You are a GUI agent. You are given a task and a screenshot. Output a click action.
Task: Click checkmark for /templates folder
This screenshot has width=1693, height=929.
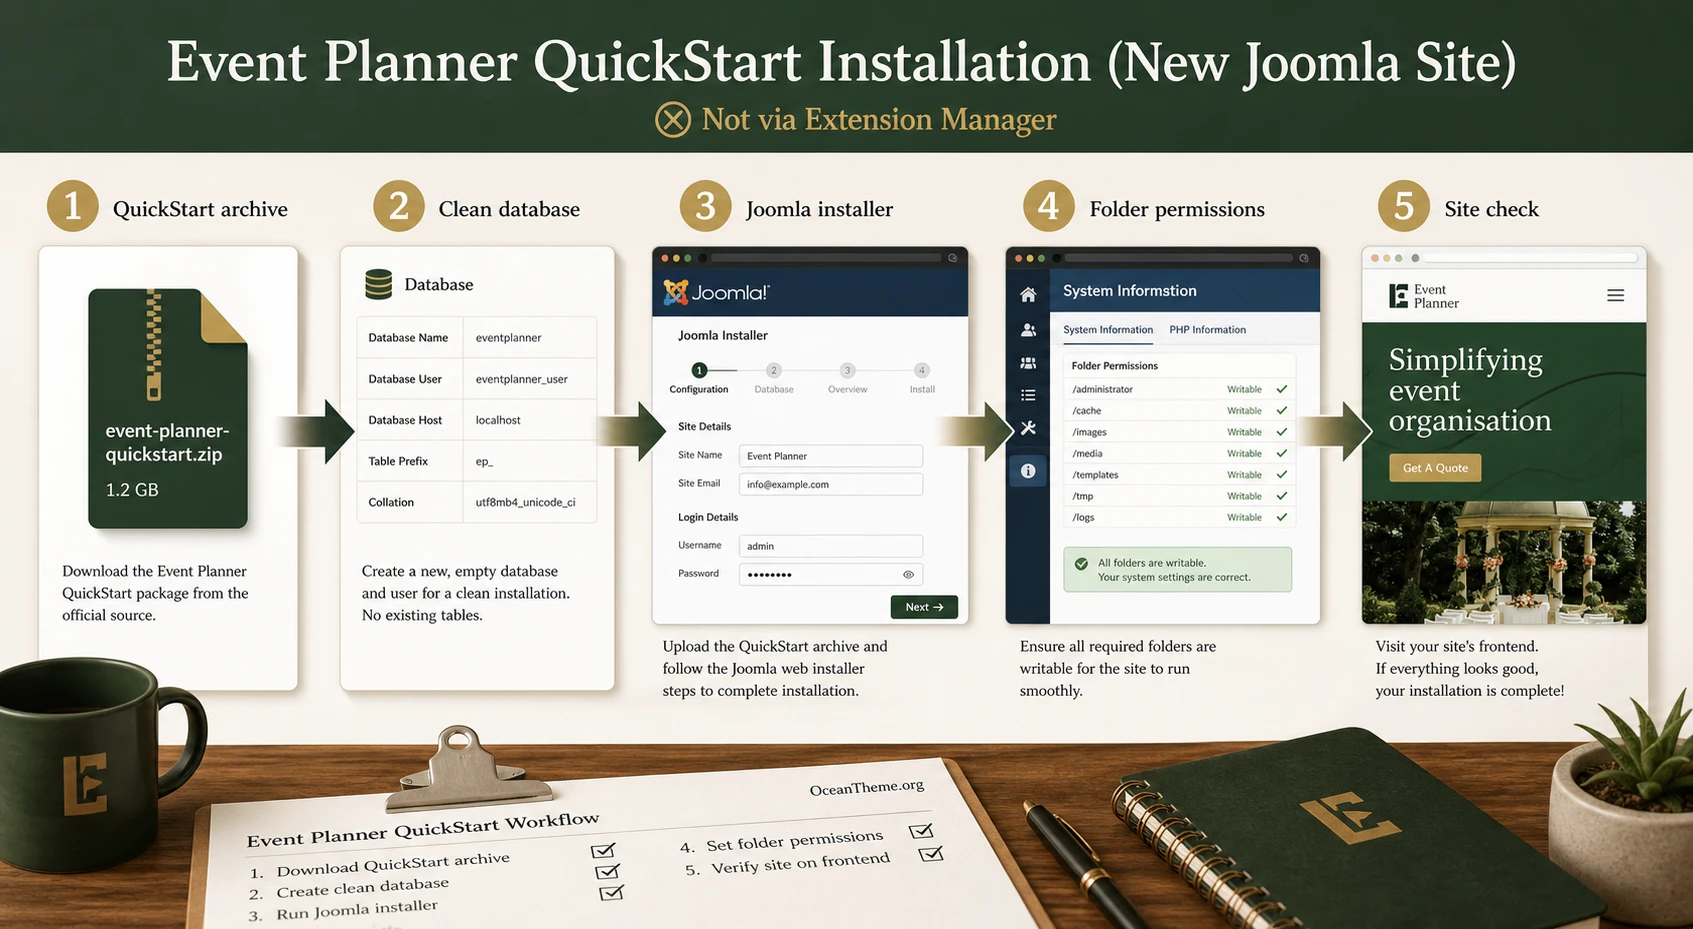[1281, 475]
